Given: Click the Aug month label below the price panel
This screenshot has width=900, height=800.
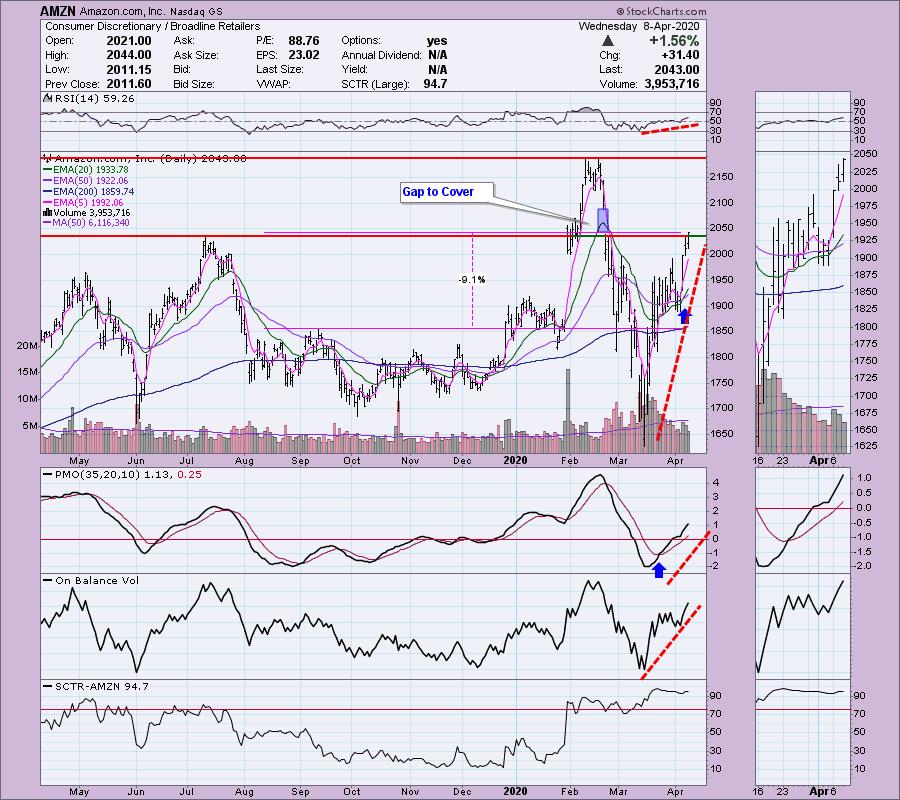Looking at the screenshot, I should tap(244, 460).
